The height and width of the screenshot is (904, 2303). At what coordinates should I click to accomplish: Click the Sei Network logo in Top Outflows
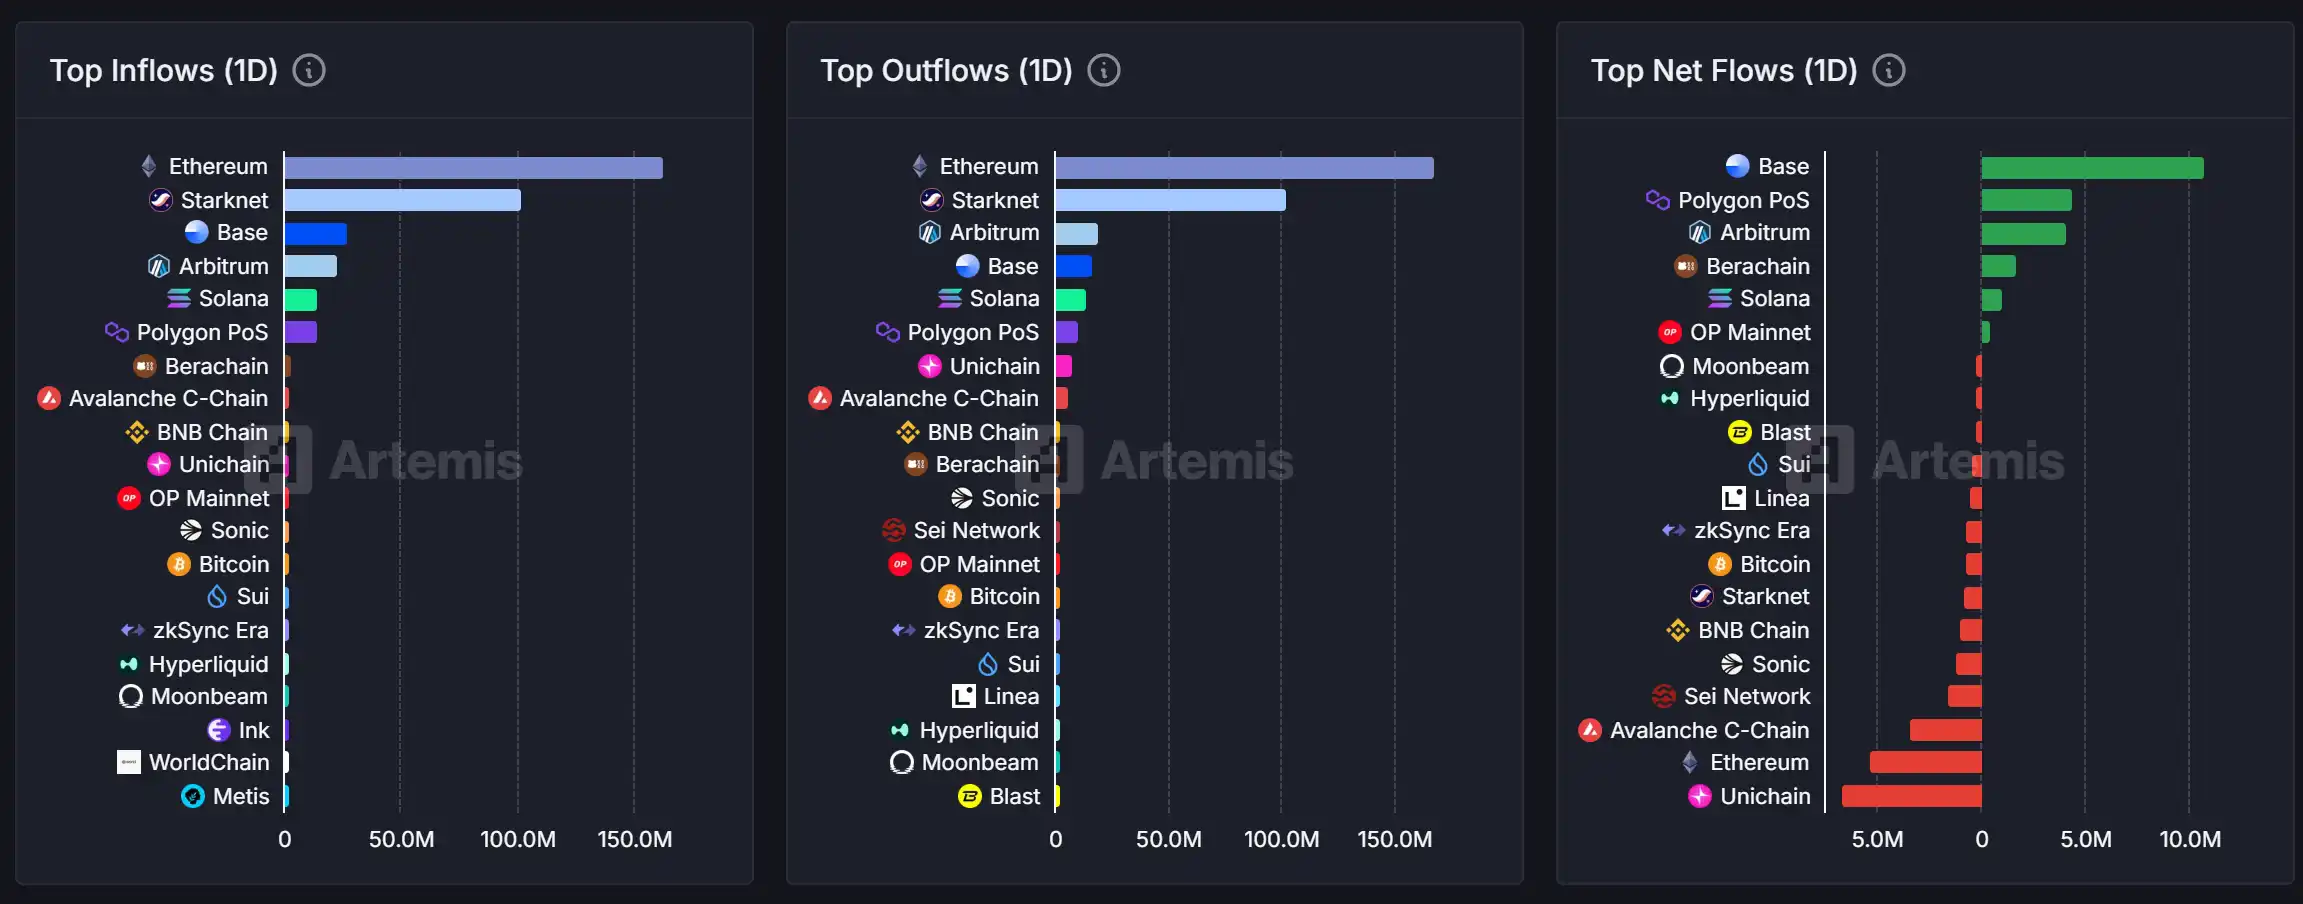894,530
